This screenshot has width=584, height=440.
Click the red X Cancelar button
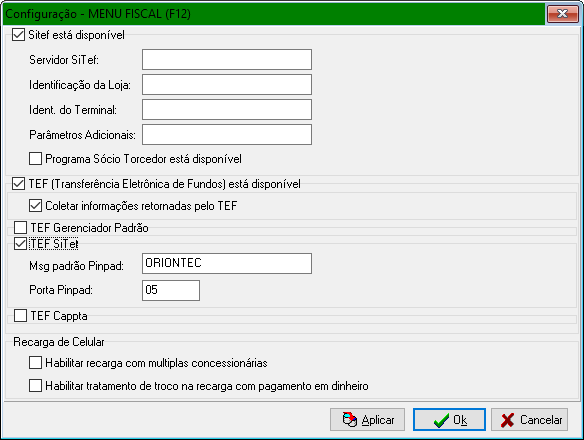coord(529,420)
